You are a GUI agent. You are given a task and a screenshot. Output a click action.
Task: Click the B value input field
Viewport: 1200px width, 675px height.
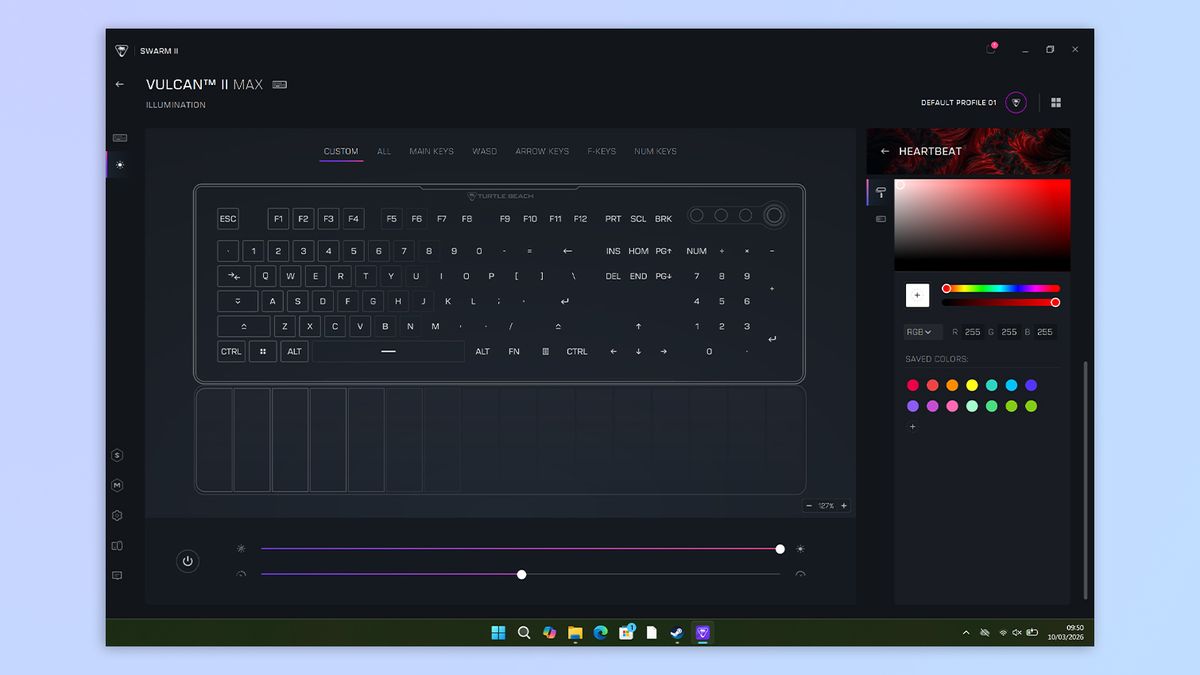point(1044,332)
